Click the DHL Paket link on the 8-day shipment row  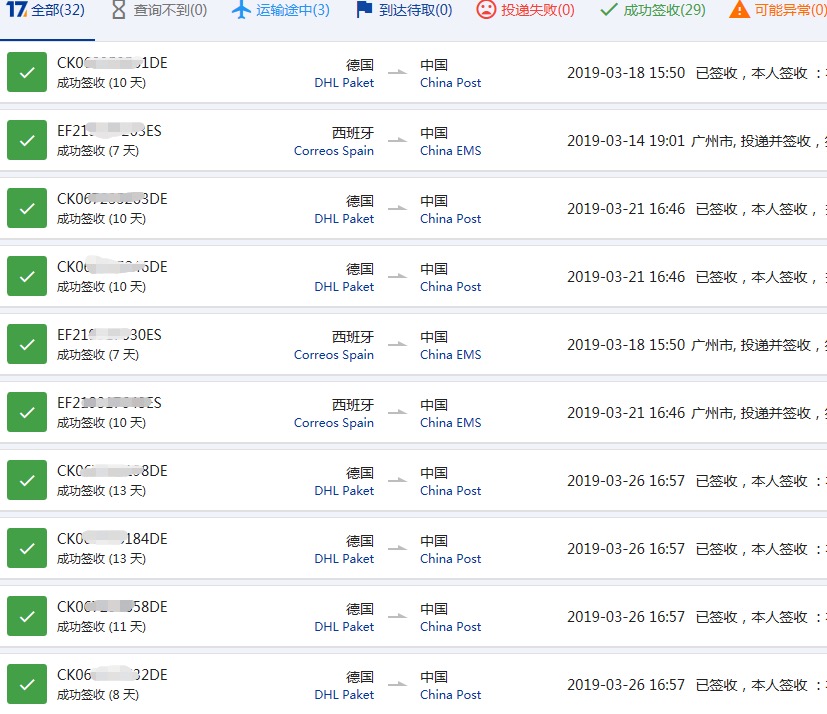344,695
